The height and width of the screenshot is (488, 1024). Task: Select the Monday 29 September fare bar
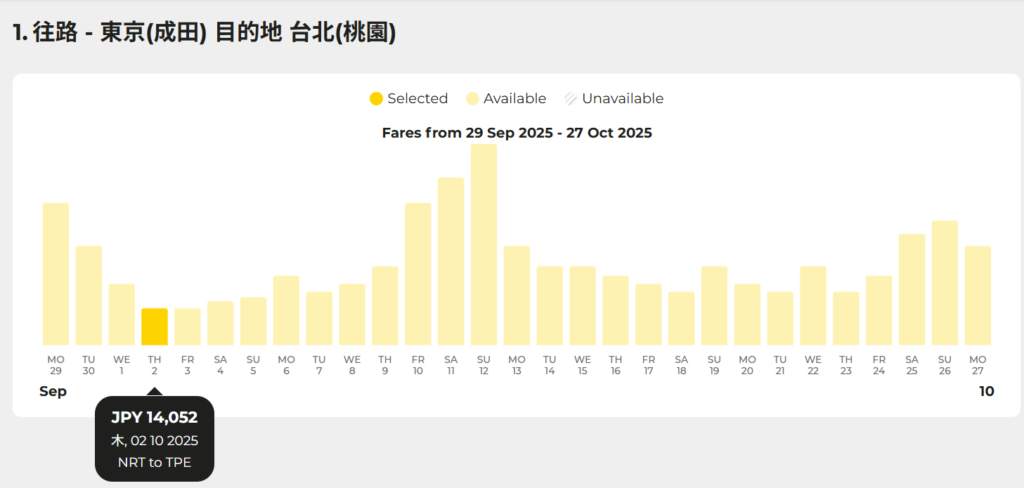[56, 274]
